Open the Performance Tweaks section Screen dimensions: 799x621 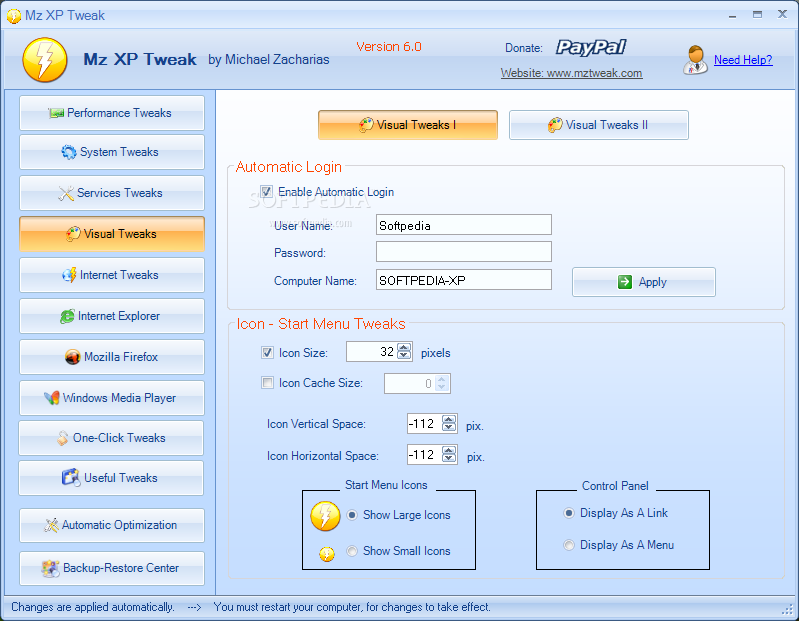pyautogui.click(x=112, y=113)
